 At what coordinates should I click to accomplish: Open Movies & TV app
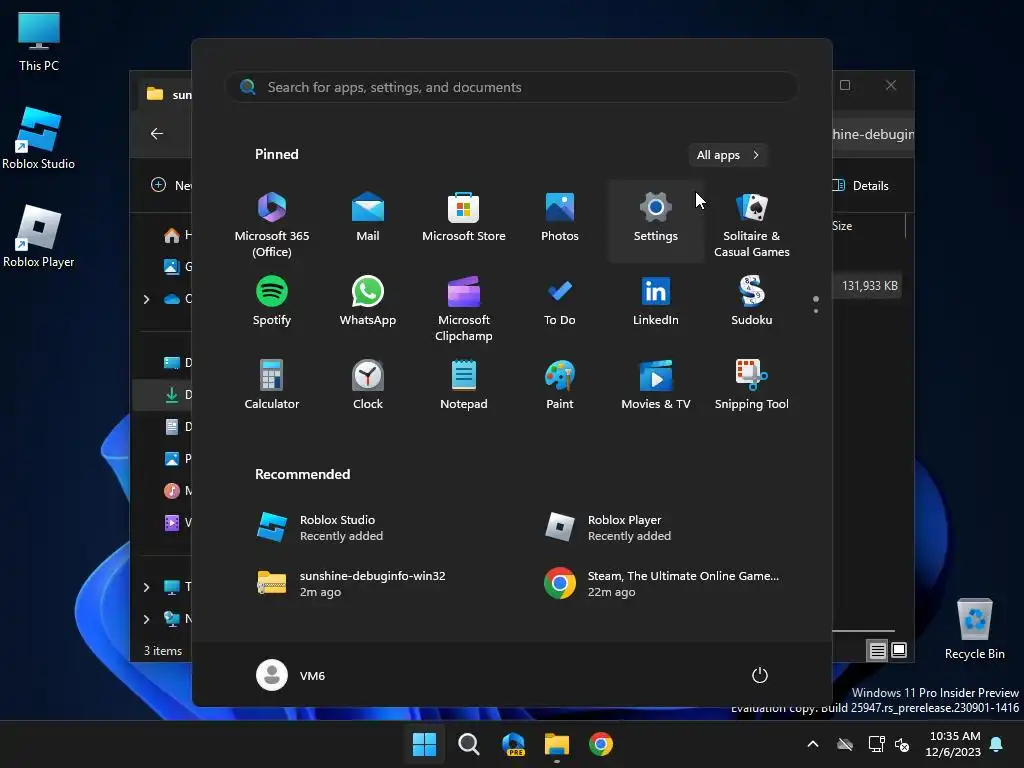tap(656, 384)
